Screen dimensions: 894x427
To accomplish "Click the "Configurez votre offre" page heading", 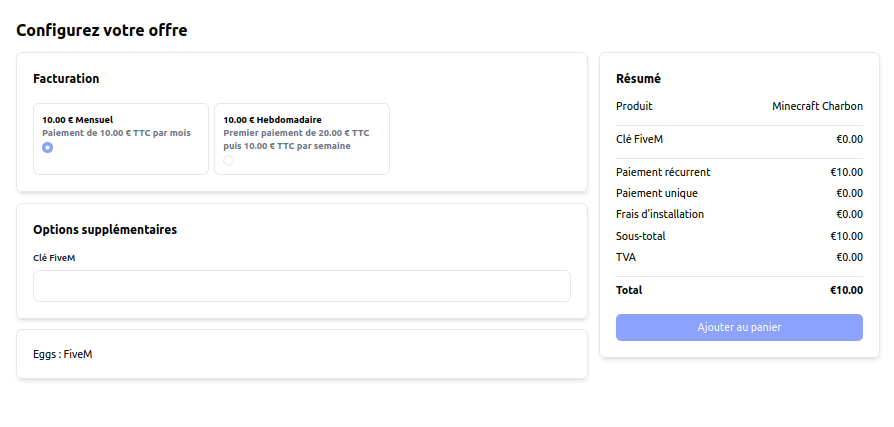I will pyautogui.click(x=102, y=30).
